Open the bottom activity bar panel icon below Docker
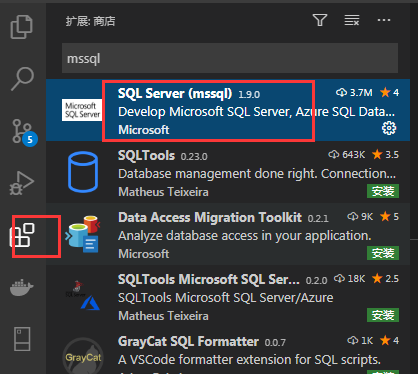The image size is (418, 374). point(22,339)
